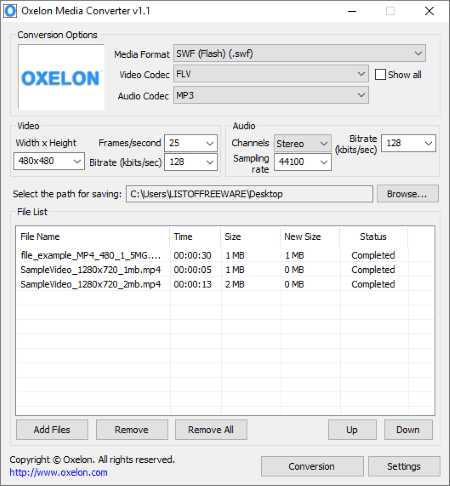Open the Video Codec dropdown
450x486 pixels.
(x=271, y=74)
